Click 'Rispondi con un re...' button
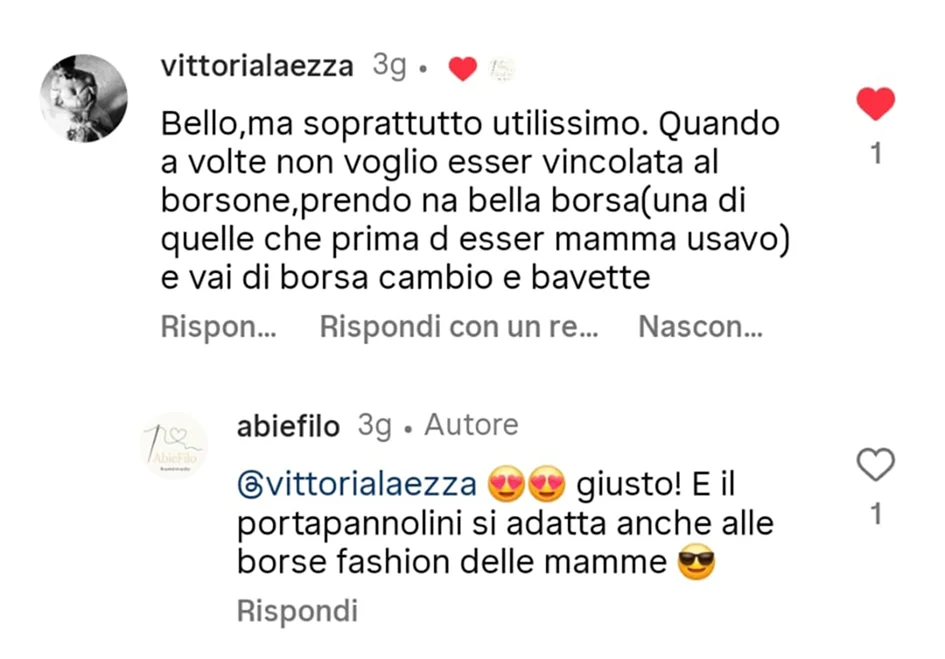 tap(459, 327)
